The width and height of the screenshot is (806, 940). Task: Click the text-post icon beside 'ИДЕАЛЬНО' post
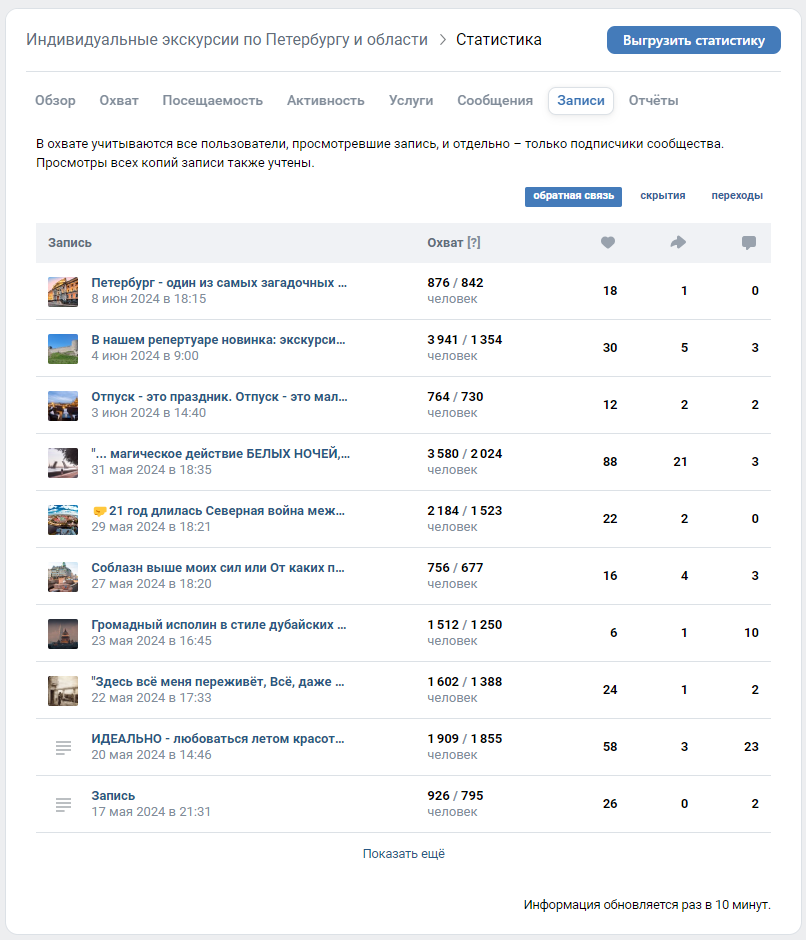(x=63, y=747)
